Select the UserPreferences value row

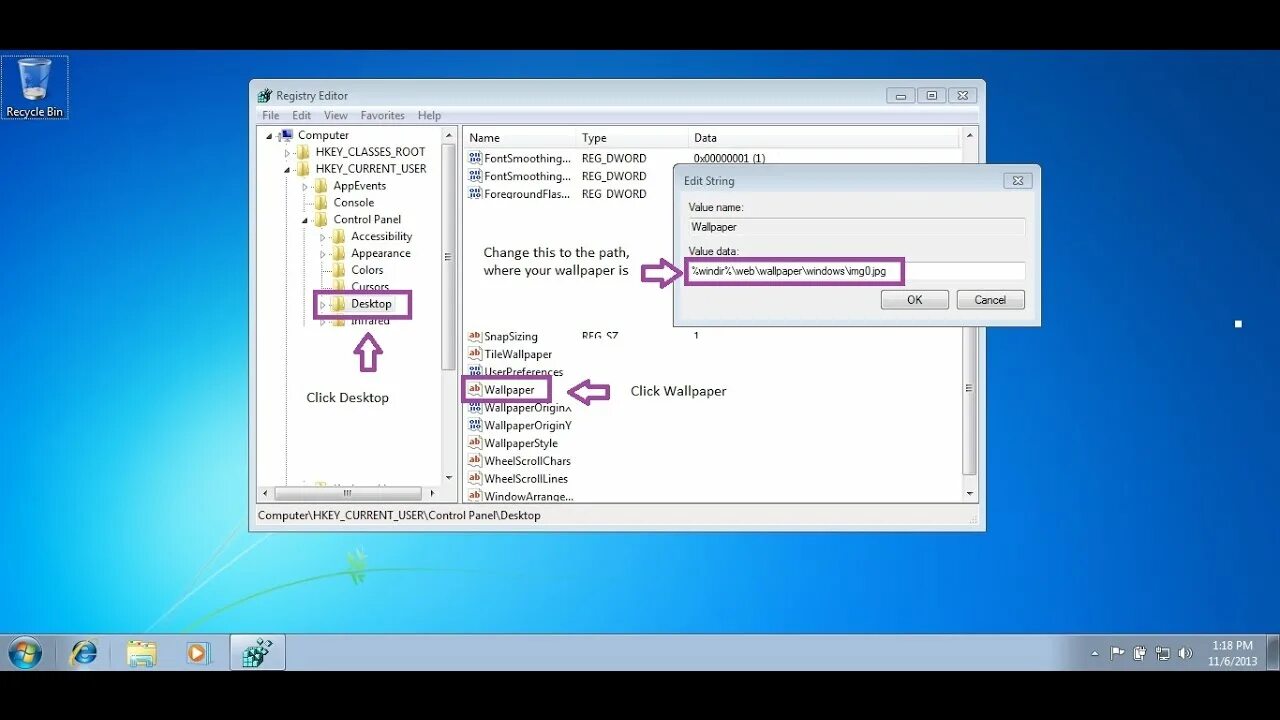[515, 372]
